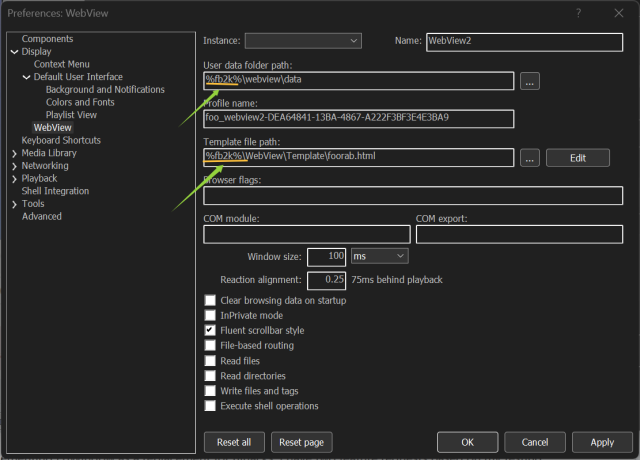Open the ms unit dropdown
The width and height of the screenshot is (640, 460).
(x=380, y=256)
